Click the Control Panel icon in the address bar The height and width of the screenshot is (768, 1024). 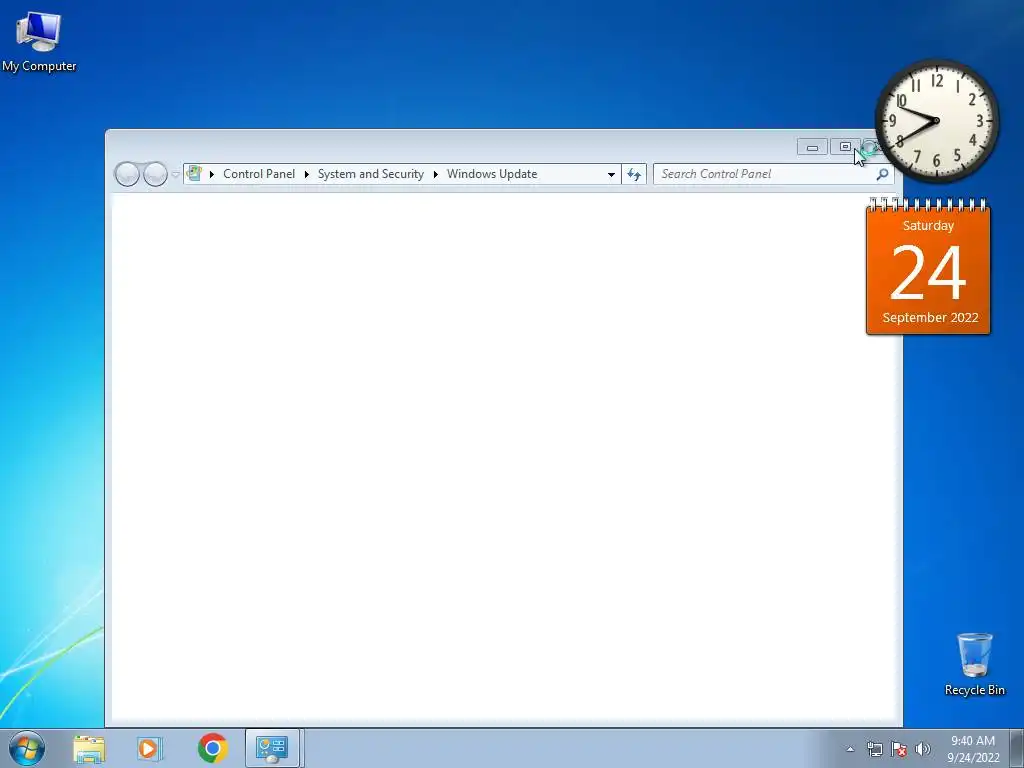pyautogui.click(x=194, y=174)
